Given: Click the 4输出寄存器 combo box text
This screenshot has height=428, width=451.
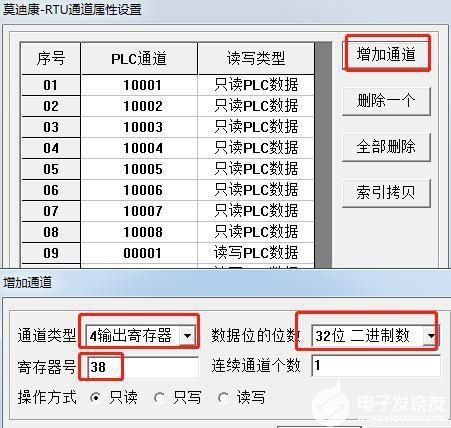Looking at the screenshot, I should 131,335.
